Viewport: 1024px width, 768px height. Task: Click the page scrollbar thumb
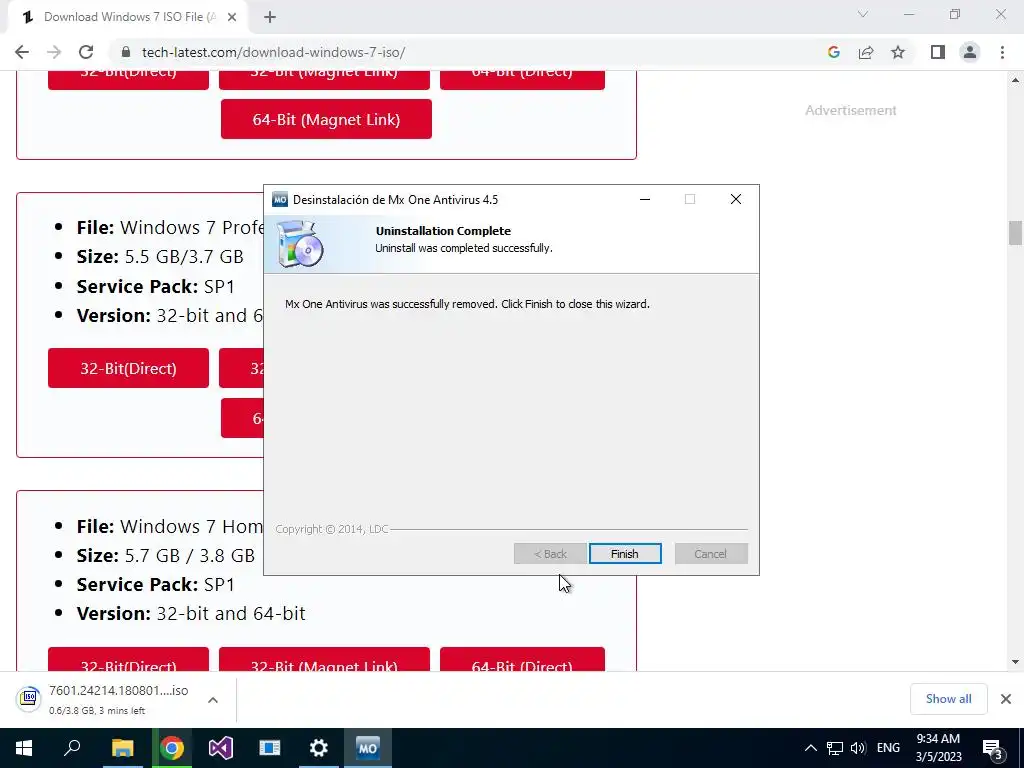coord(1015,233)
